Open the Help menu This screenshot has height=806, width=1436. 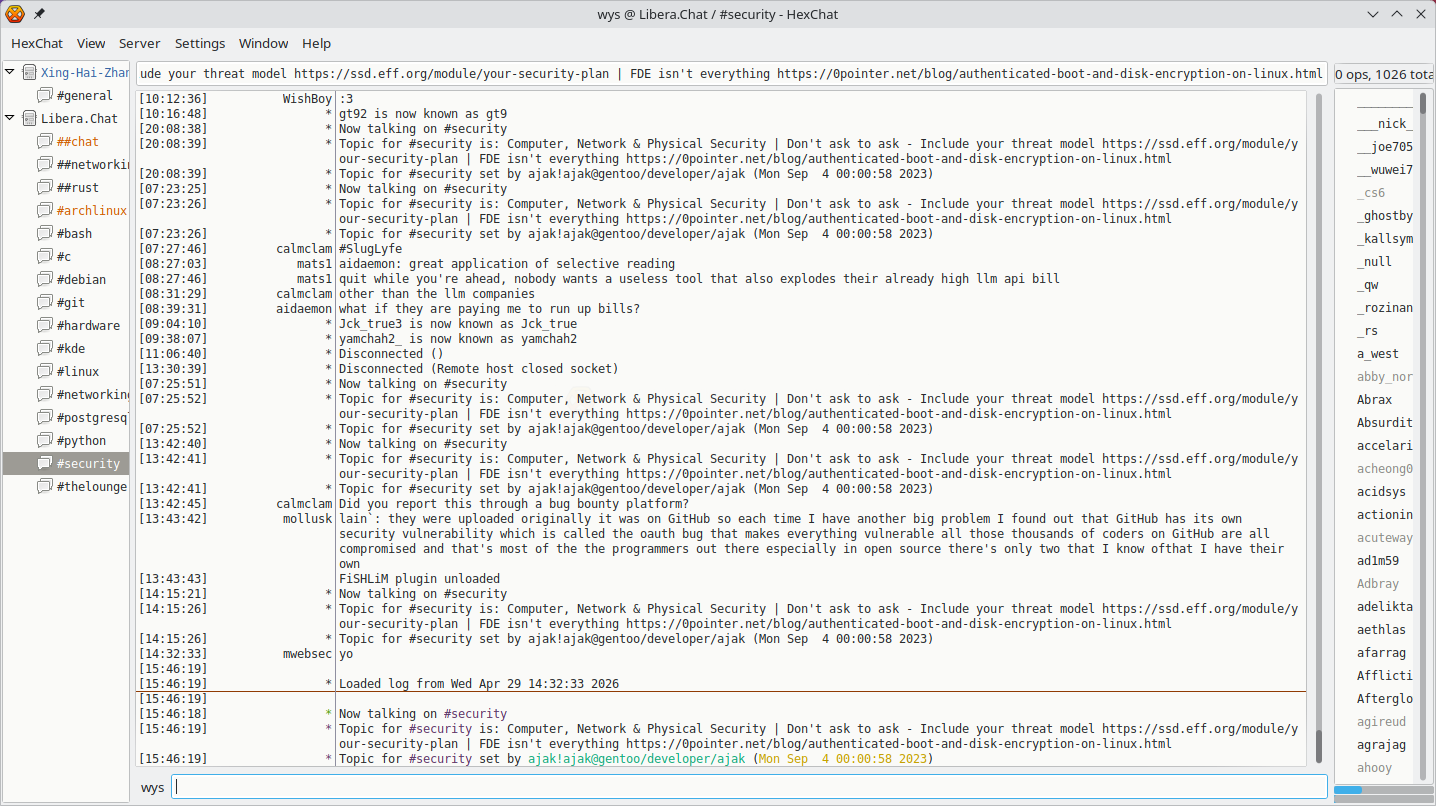[x=317, y=44]
